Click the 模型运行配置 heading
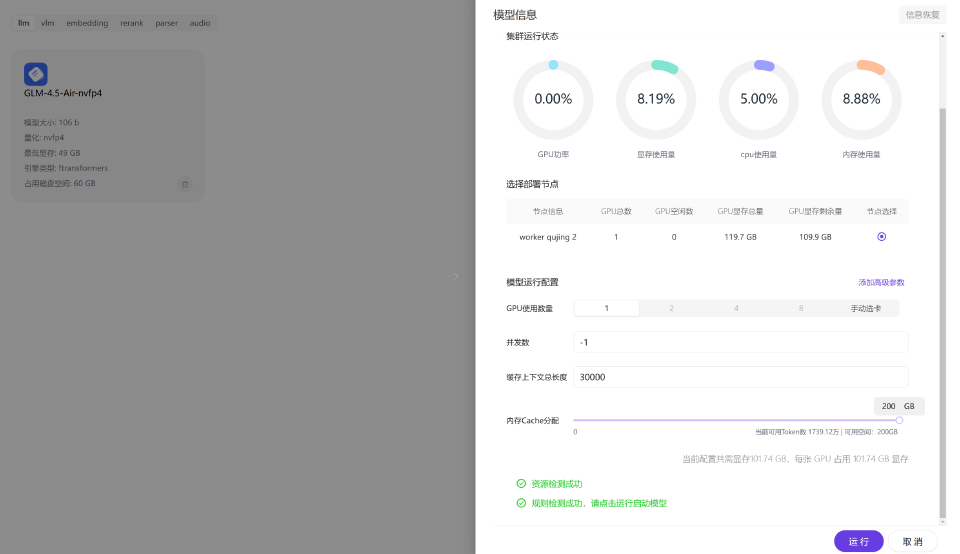 (x=532, y=282)
